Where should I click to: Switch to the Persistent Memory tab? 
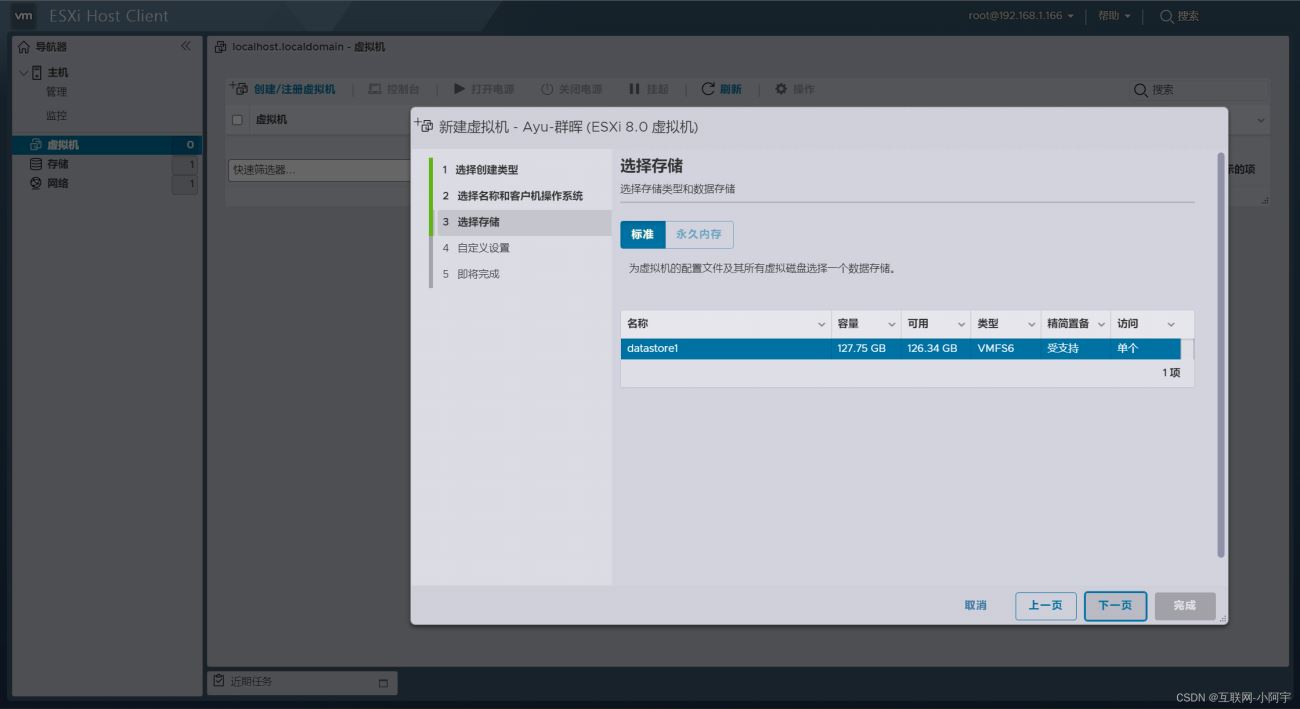point(699,235)
